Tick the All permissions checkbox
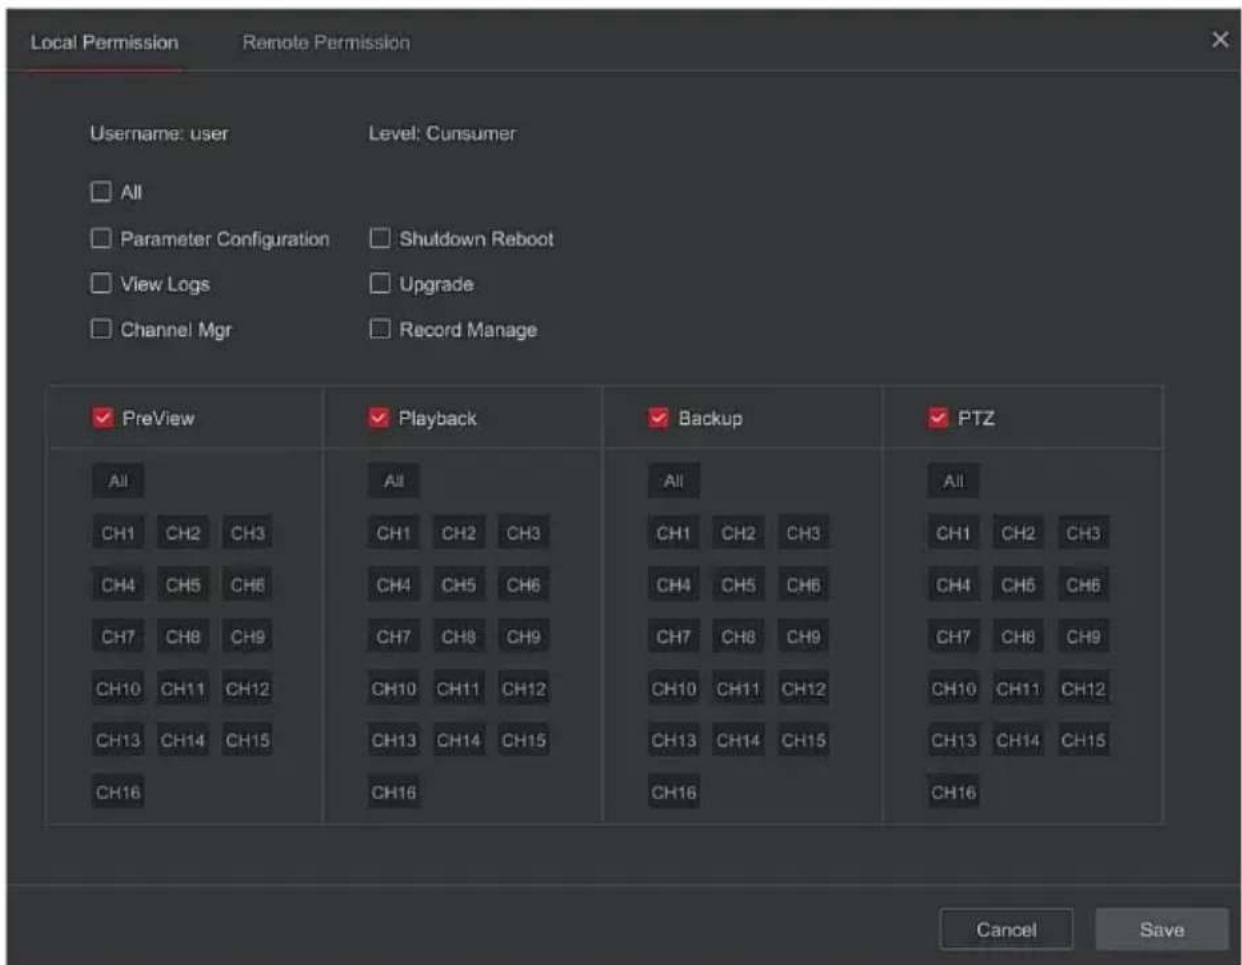The height and width of the screenshot is (965, 1242). [101, 191]
